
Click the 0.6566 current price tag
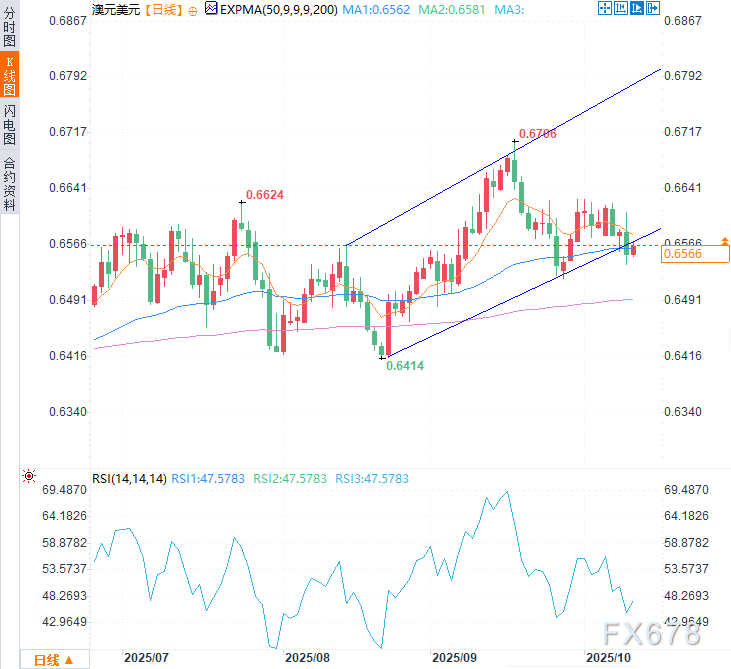click(695, 254)
